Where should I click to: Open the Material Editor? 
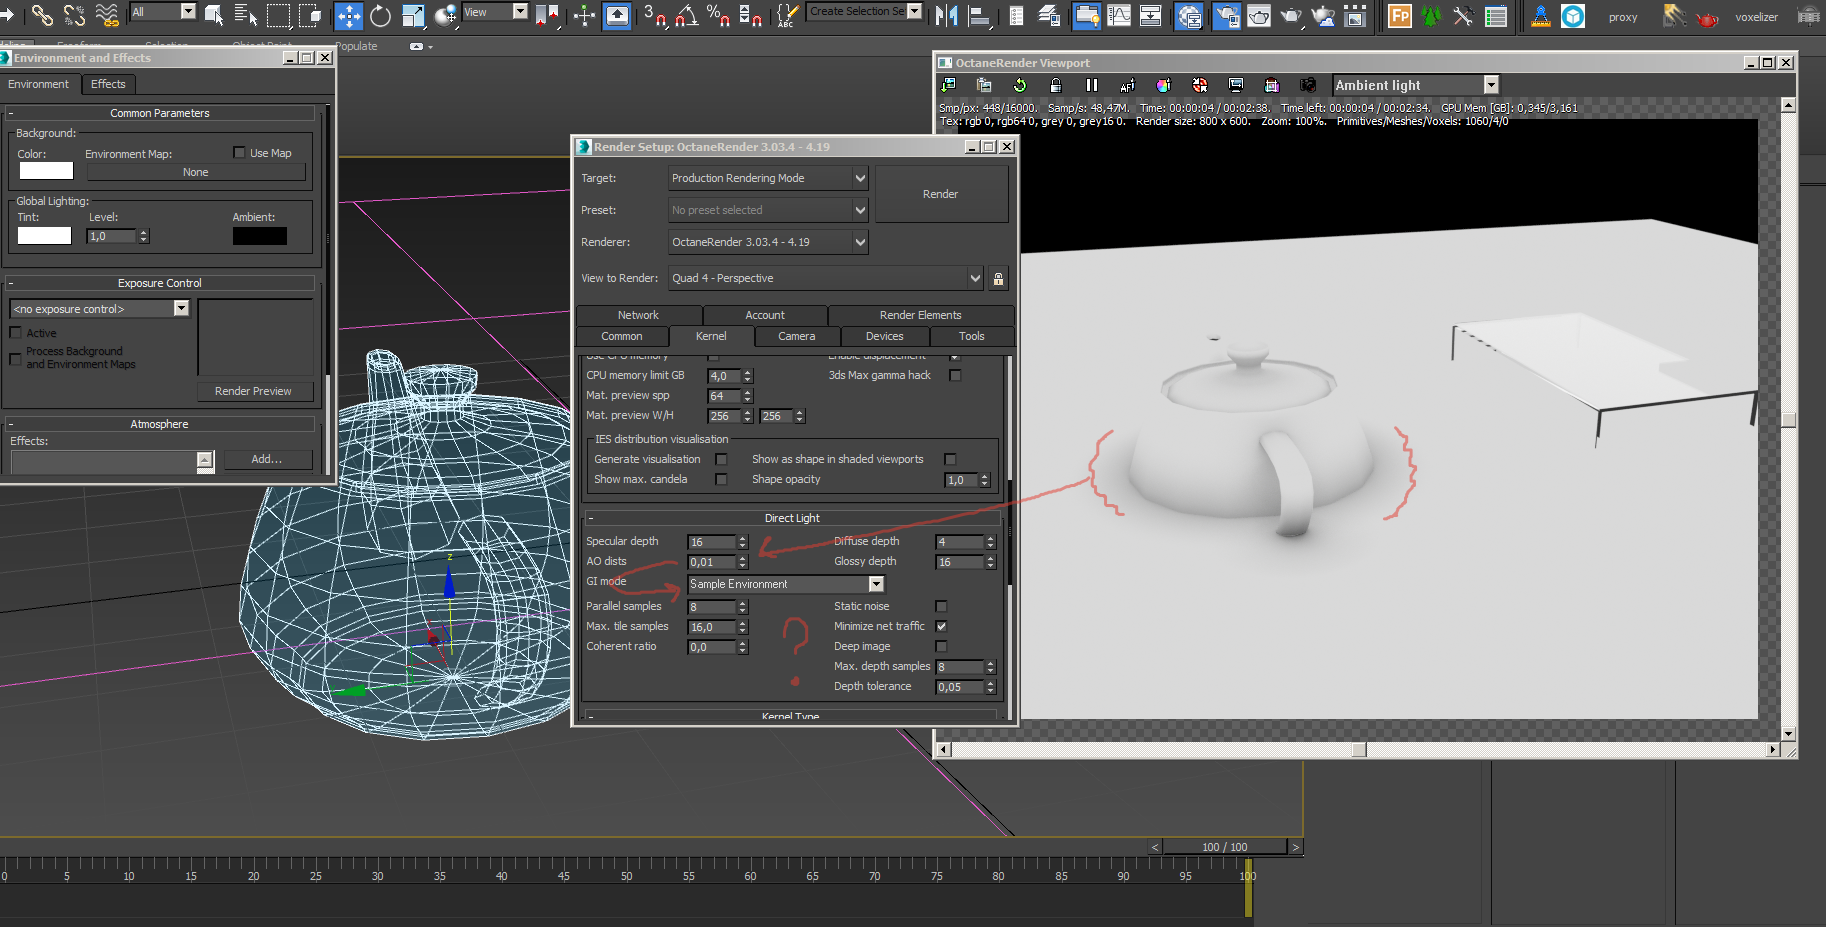click(1188, 15)
